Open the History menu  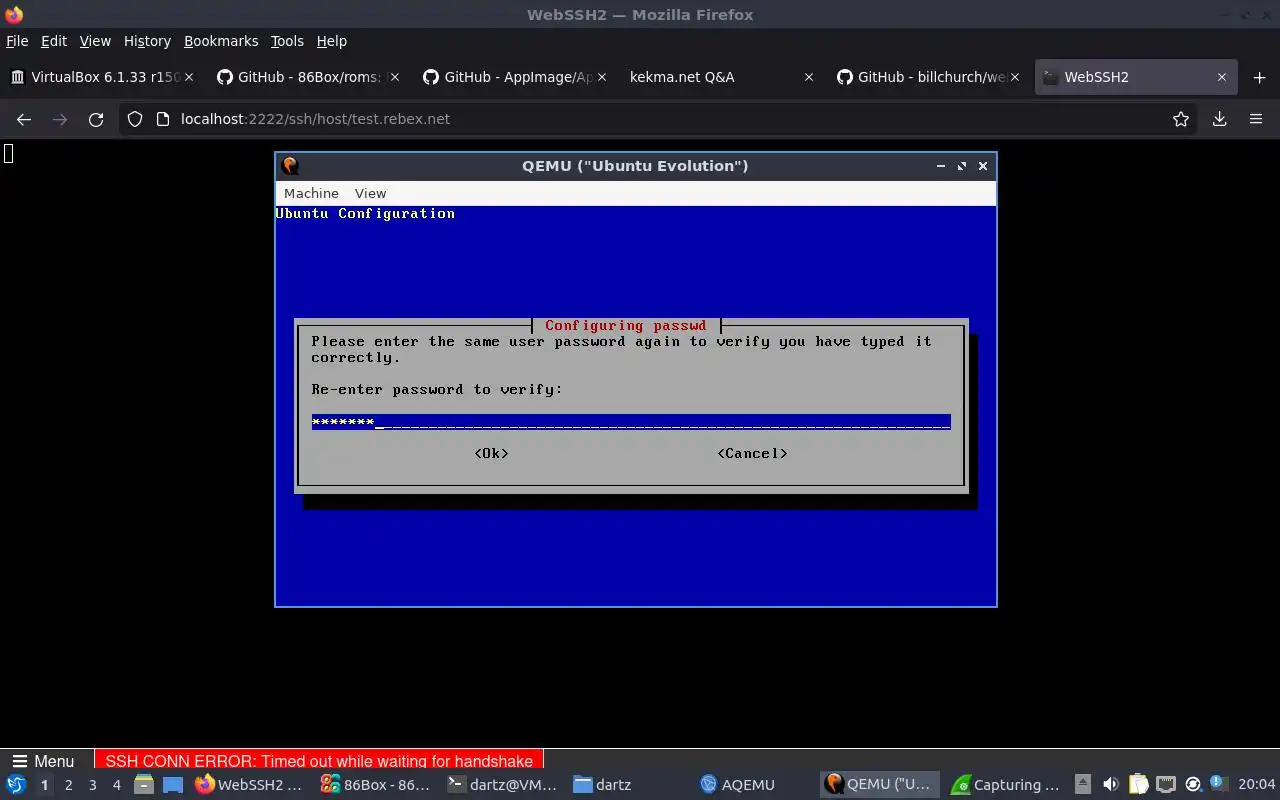[147, 41]
